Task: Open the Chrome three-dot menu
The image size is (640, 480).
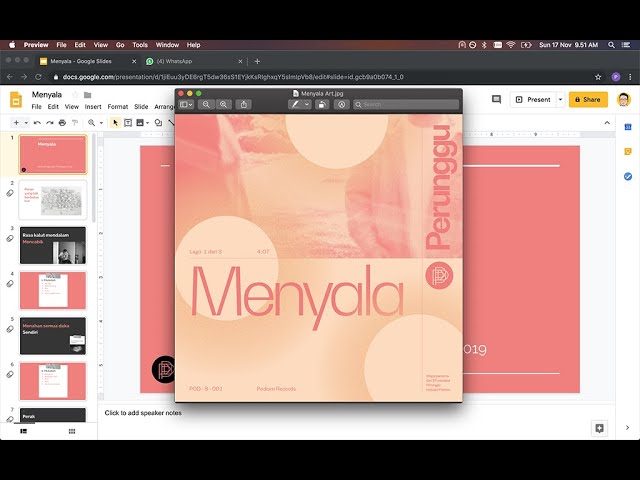Action: point(630,77)
